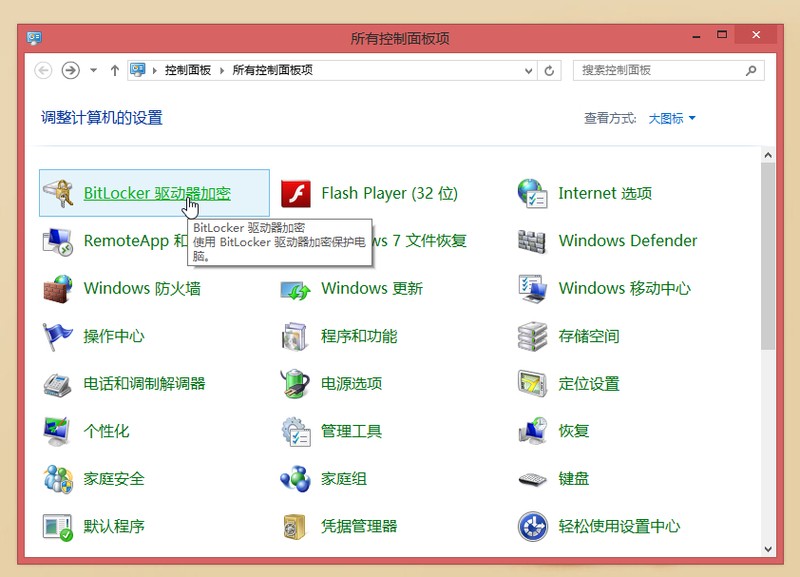The image size is (800, 577).
Task: Click the scrollbar down arrow
Action: 768,549
